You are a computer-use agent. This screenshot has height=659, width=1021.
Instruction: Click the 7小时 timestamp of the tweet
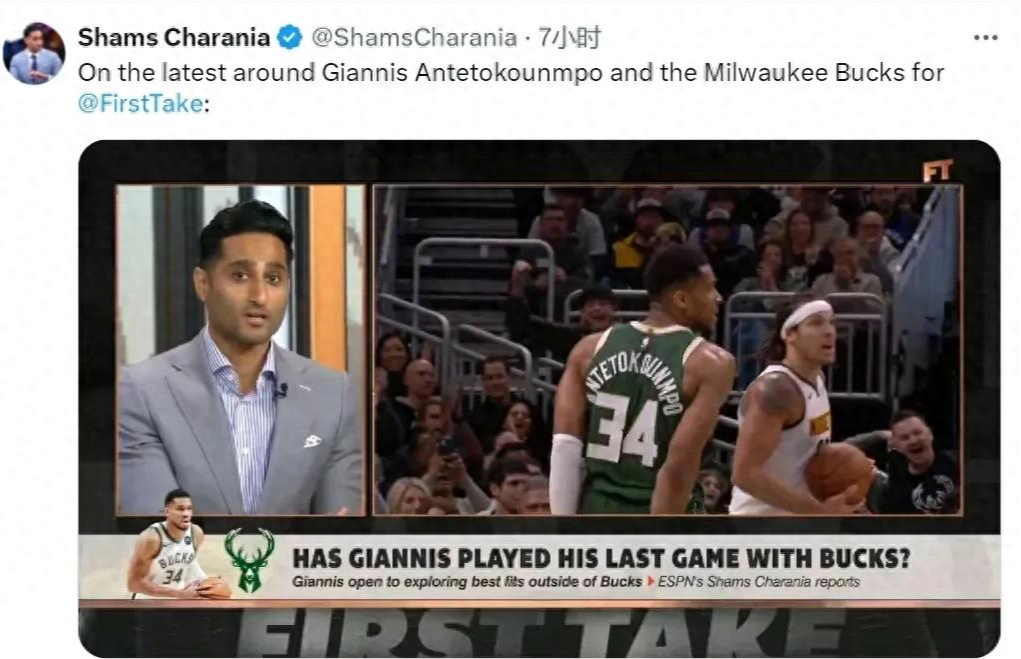[568, 38]
